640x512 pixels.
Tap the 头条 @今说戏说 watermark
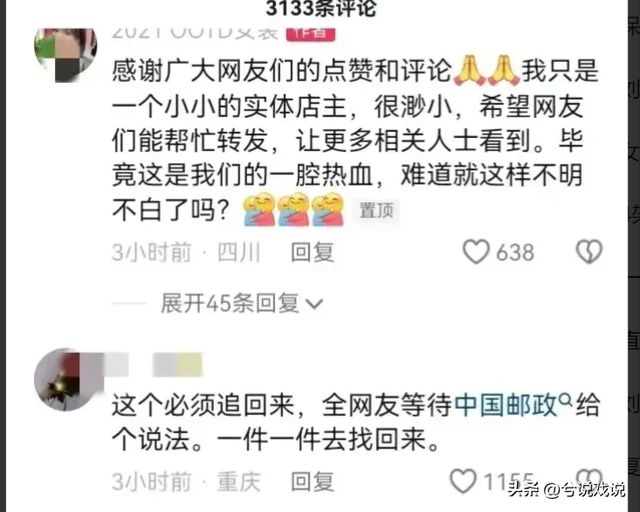pyautogui.click(x=566, y=489)
